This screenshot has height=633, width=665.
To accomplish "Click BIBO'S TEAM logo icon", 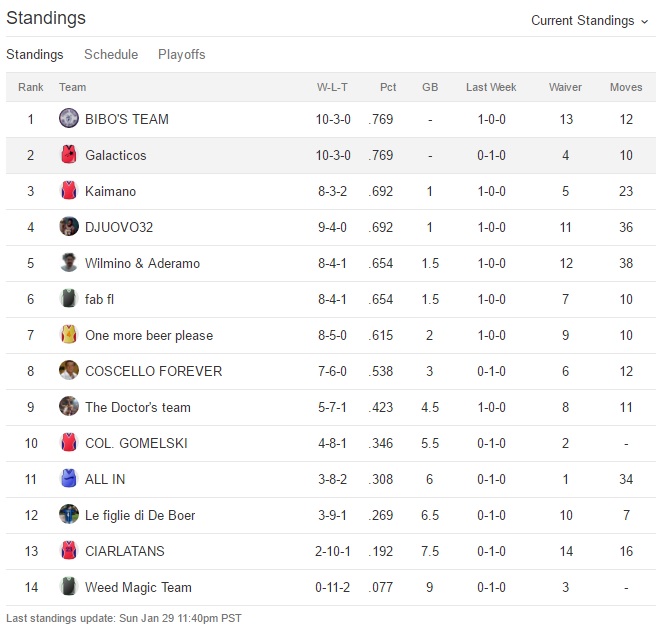I will 68,119.
